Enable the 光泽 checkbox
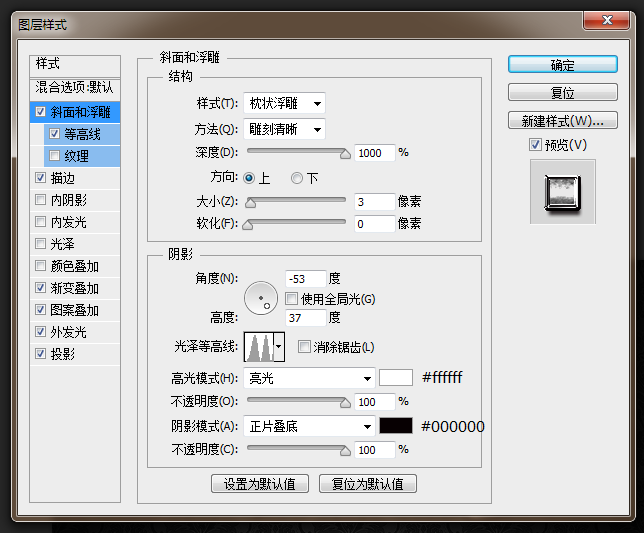Screen dimensions: 644x533 (40, 244)
